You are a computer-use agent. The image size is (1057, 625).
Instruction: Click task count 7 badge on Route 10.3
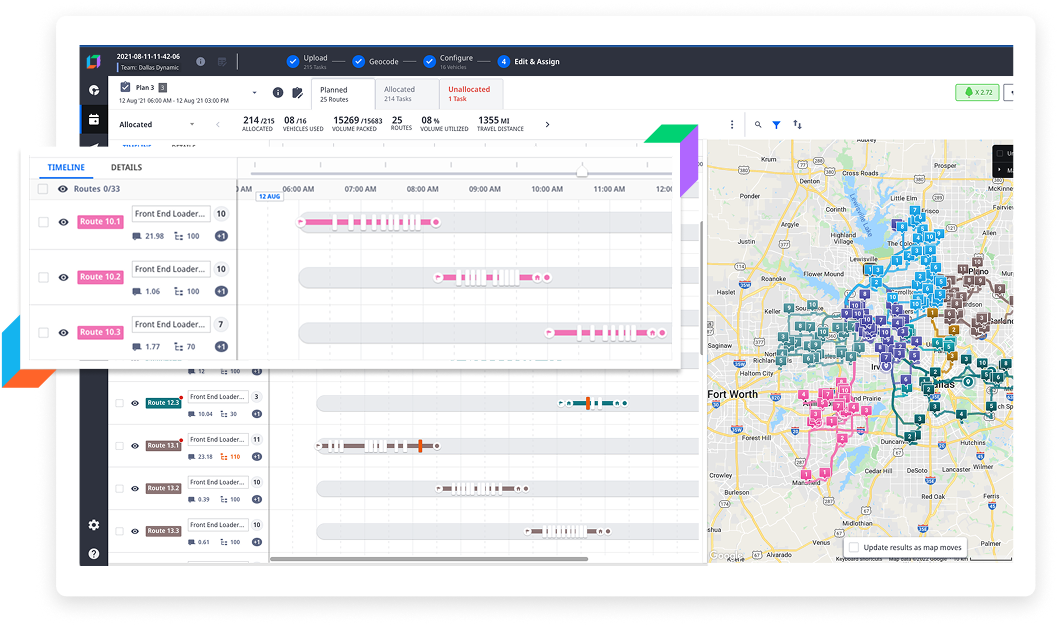pos(220,324)
